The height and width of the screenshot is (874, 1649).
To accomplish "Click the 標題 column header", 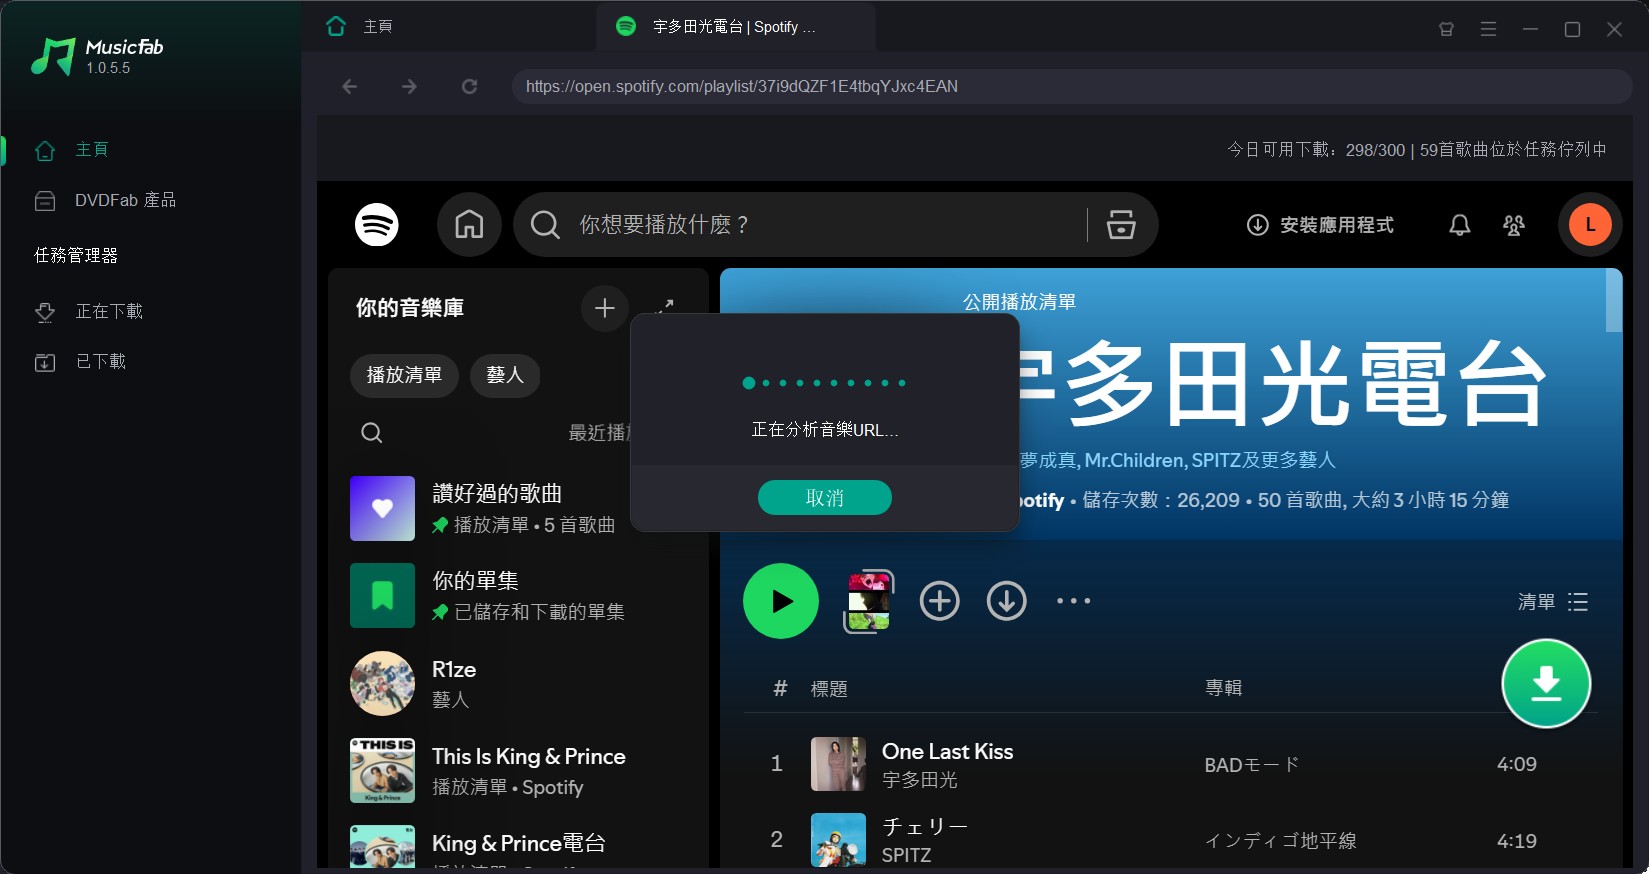I will (x=829, y=689).
